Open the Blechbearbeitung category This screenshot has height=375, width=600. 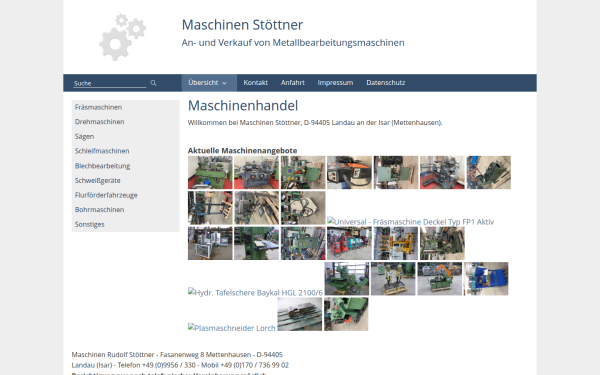(x=103, y=166)
